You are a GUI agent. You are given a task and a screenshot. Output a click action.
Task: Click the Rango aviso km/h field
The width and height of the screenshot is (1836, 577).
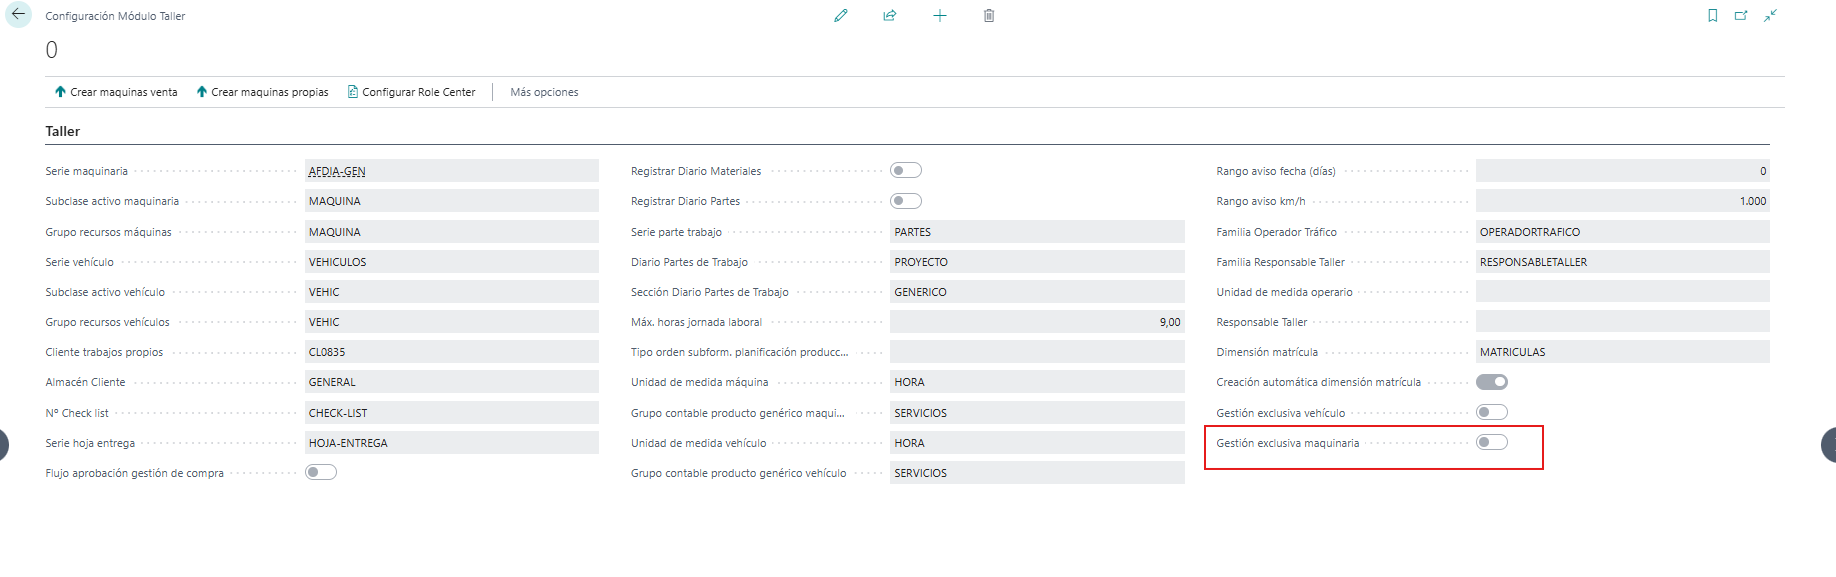click(x=1623, y=201)
